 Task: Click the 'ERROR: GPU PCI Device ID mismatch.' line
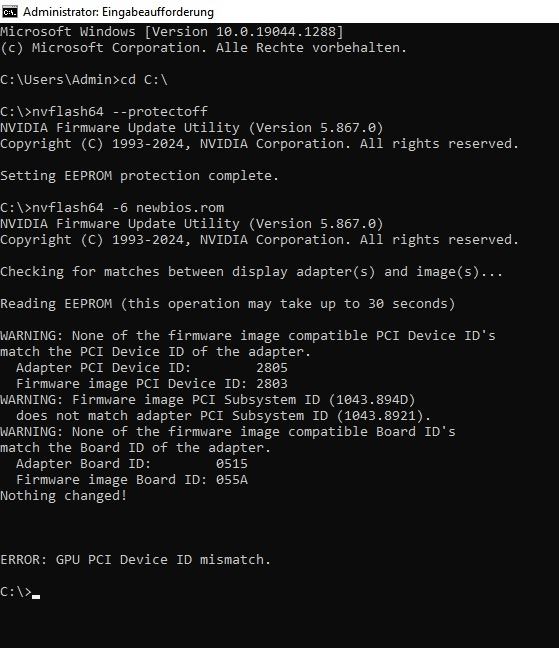point(136,560)
